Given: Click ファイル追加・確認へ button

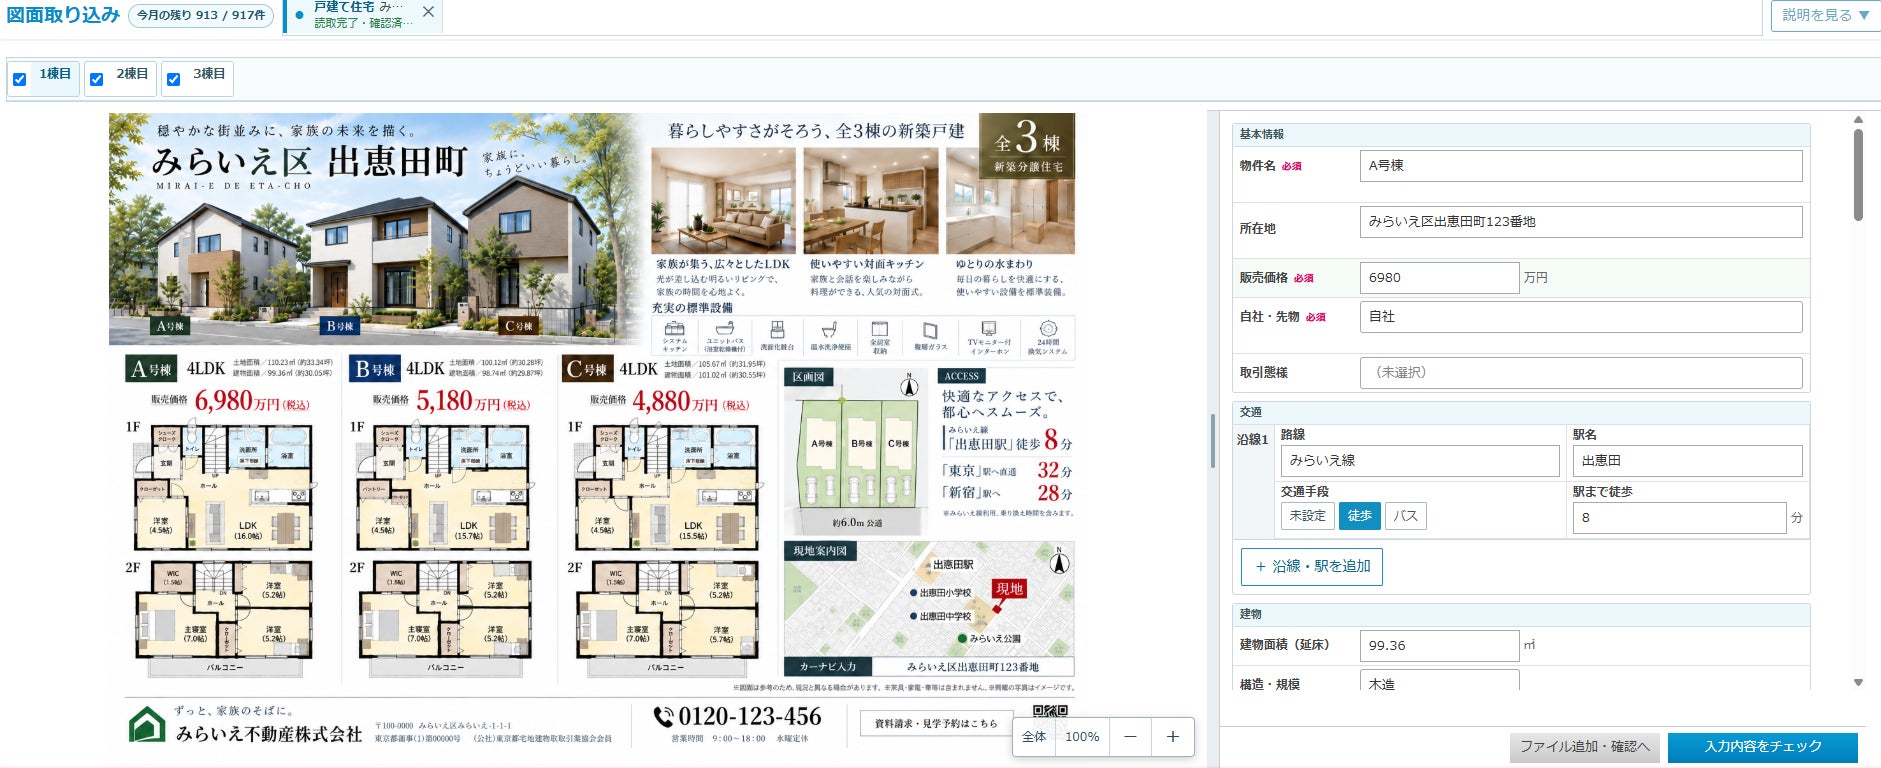Looking at the screenshot, I should [1585, 747].
